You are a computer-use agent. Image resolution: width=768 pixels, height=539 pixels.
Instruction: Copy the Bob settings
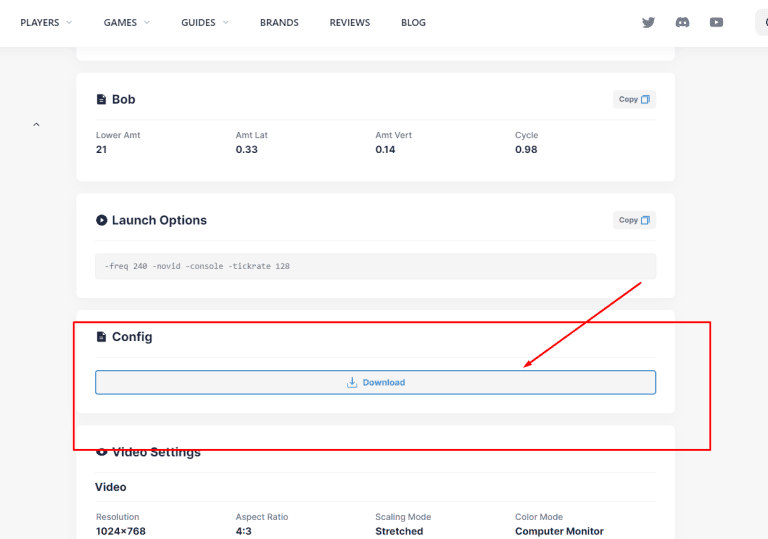[634, 100]
